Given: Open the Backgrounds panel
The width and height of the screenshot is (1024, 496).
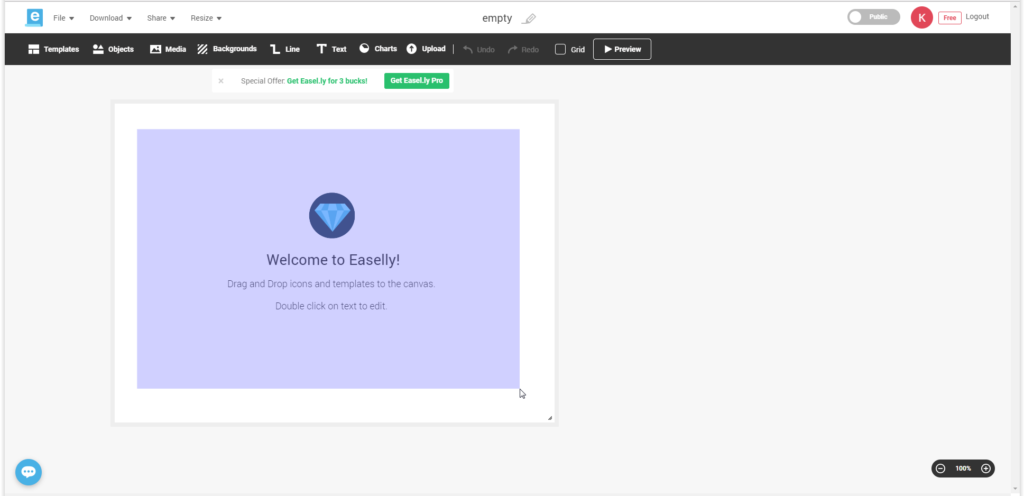Looking at the screenshot, I should tap(227, 49).
